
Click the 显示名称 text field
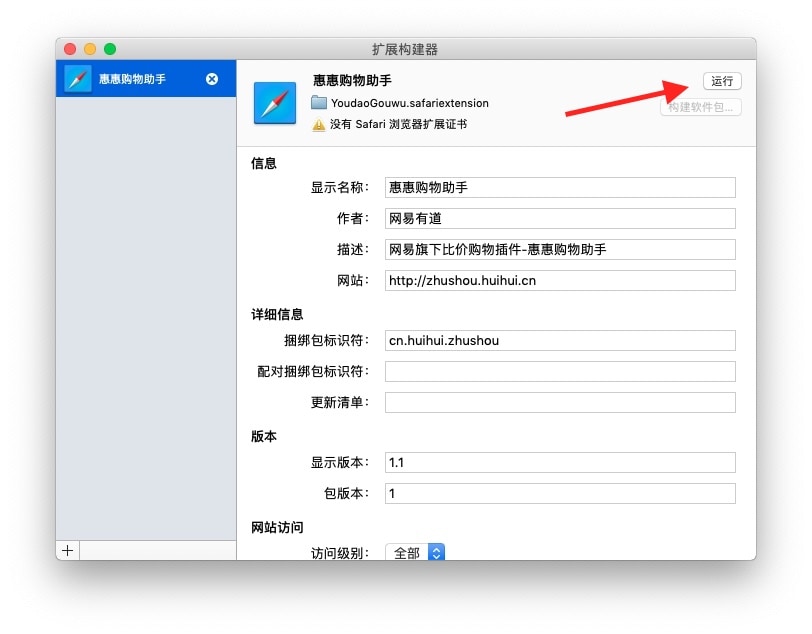tap(560, 187)
